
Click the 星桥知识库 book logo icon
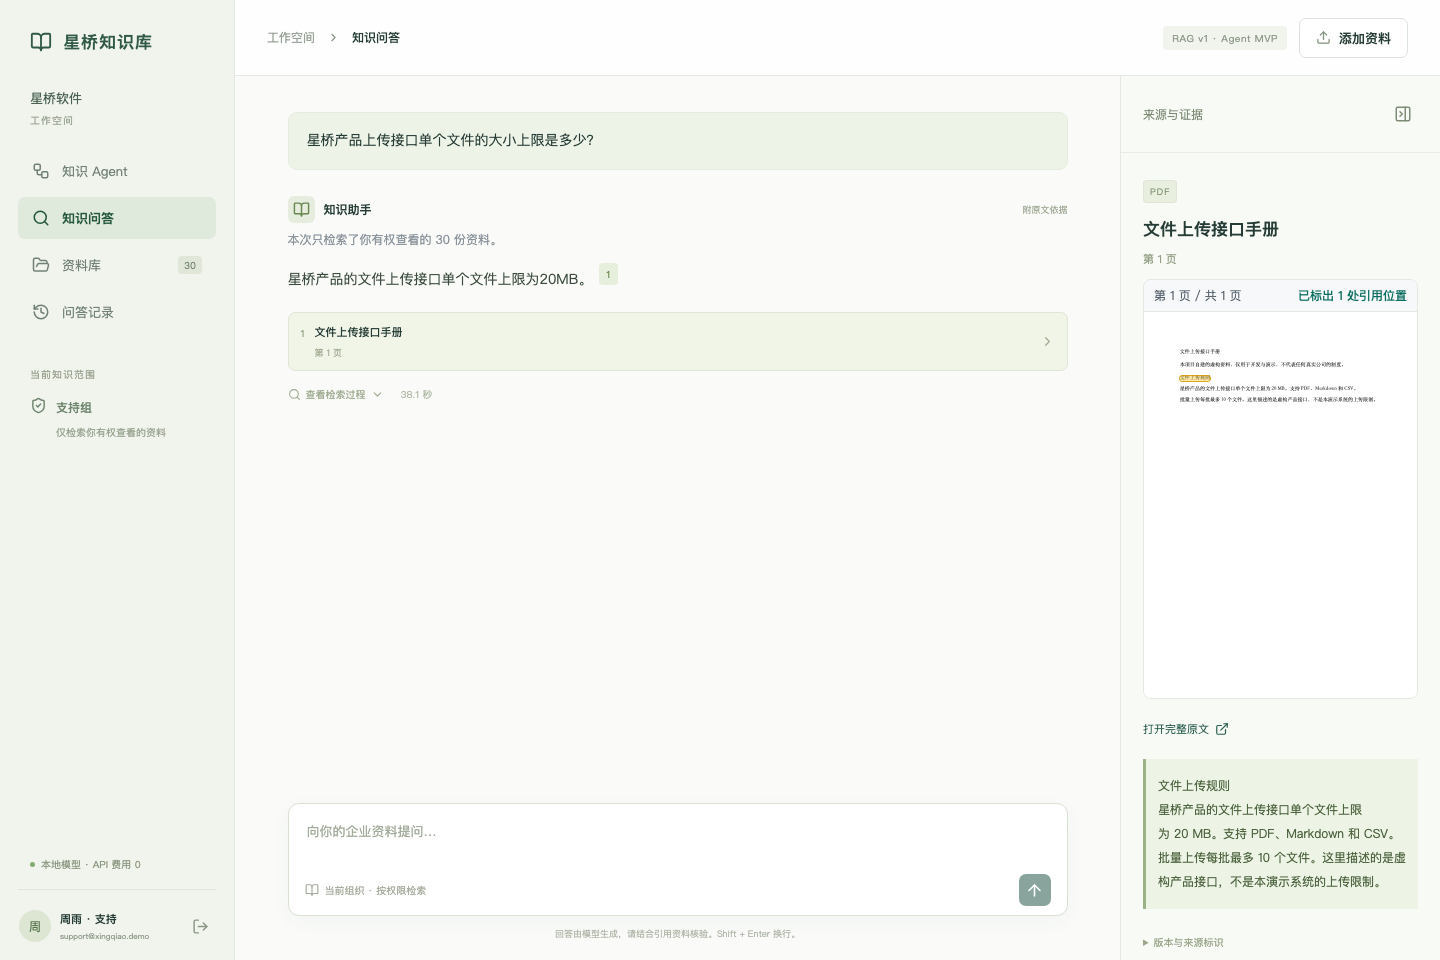click(41, 41)
